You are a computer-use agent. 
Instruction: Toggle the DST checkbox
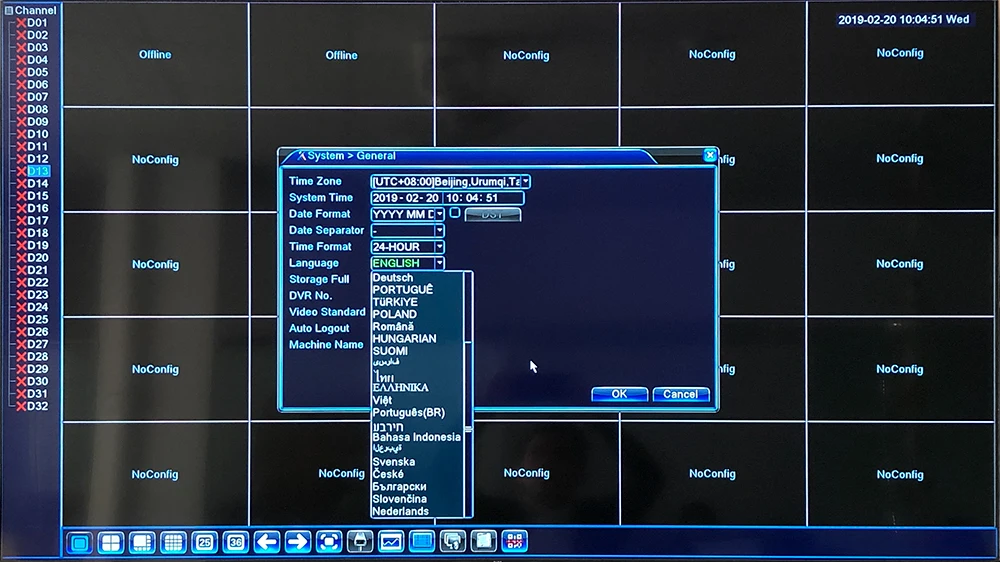click(x=455, y=212)
